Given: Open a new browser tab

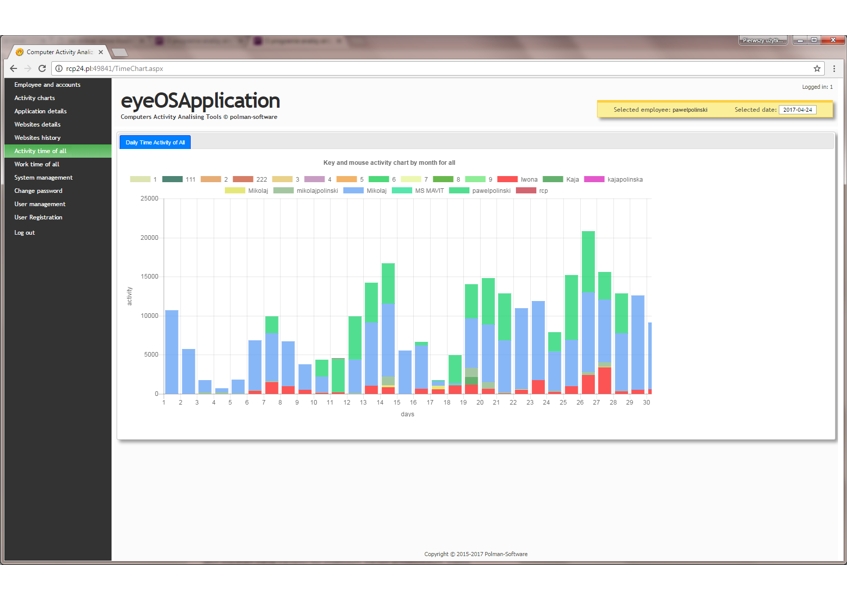Looking at the screenshot, I should (x=119, y=52).
